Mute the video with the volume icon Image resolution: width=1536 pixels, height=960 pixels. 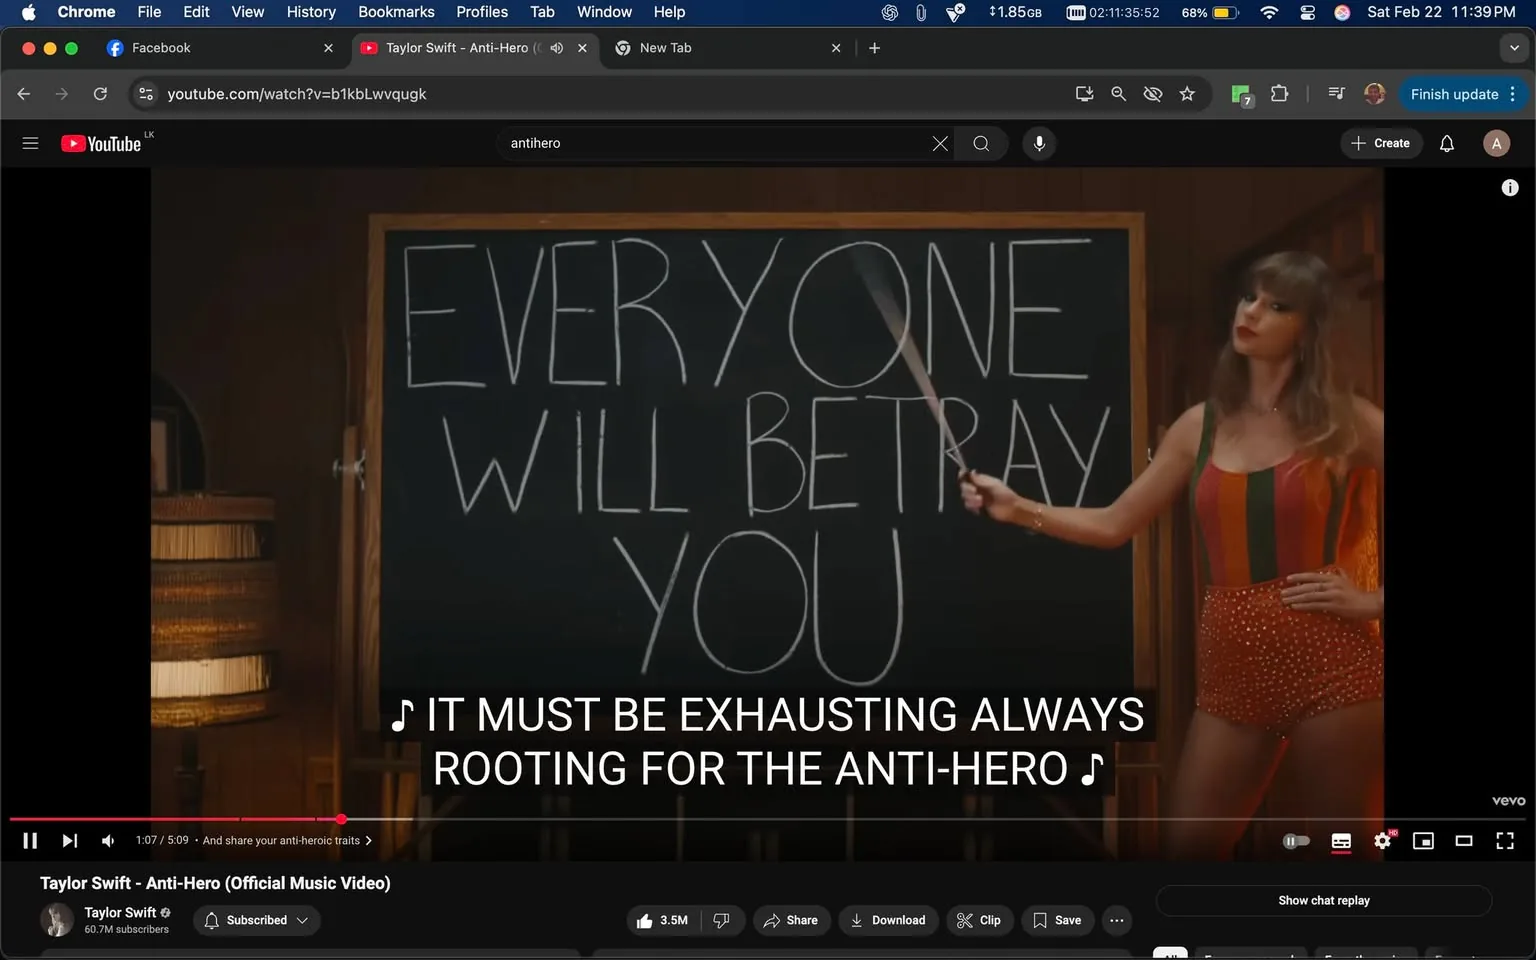107,840
